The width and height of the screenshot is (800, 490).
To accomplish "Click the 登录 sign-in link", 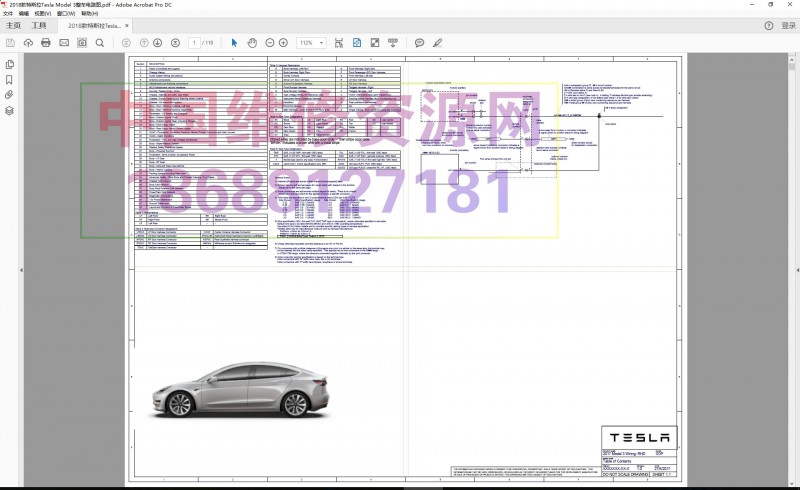I will pos(788,26).
